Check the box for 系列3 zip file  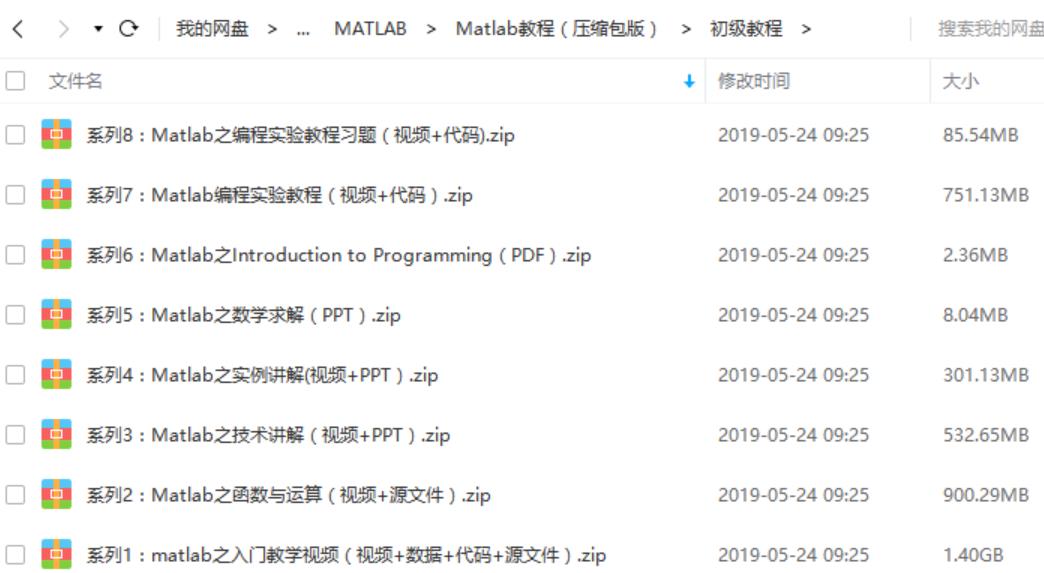(15, 435)
